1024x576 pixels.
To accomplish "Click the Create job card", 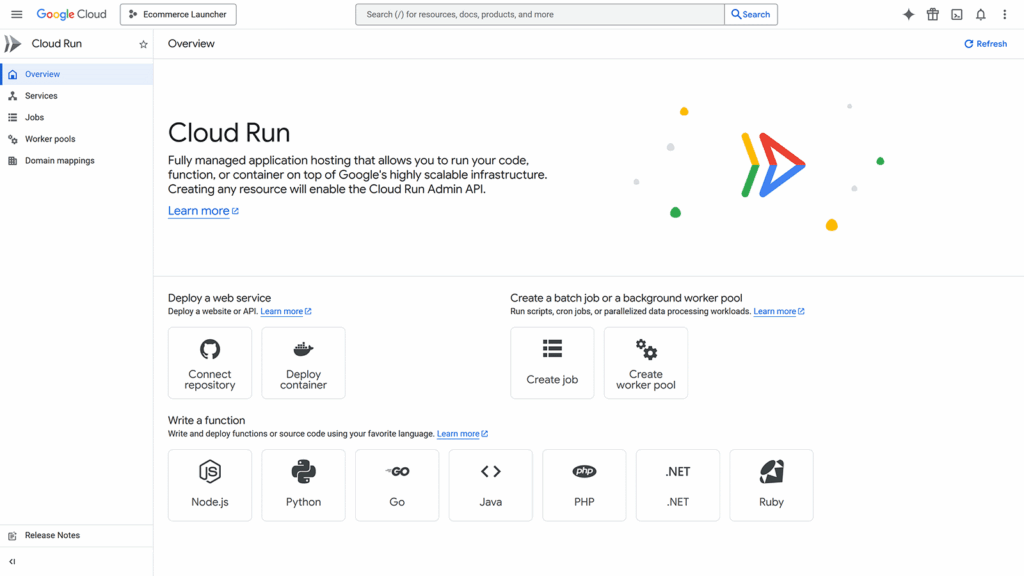I will pos(552,363).
